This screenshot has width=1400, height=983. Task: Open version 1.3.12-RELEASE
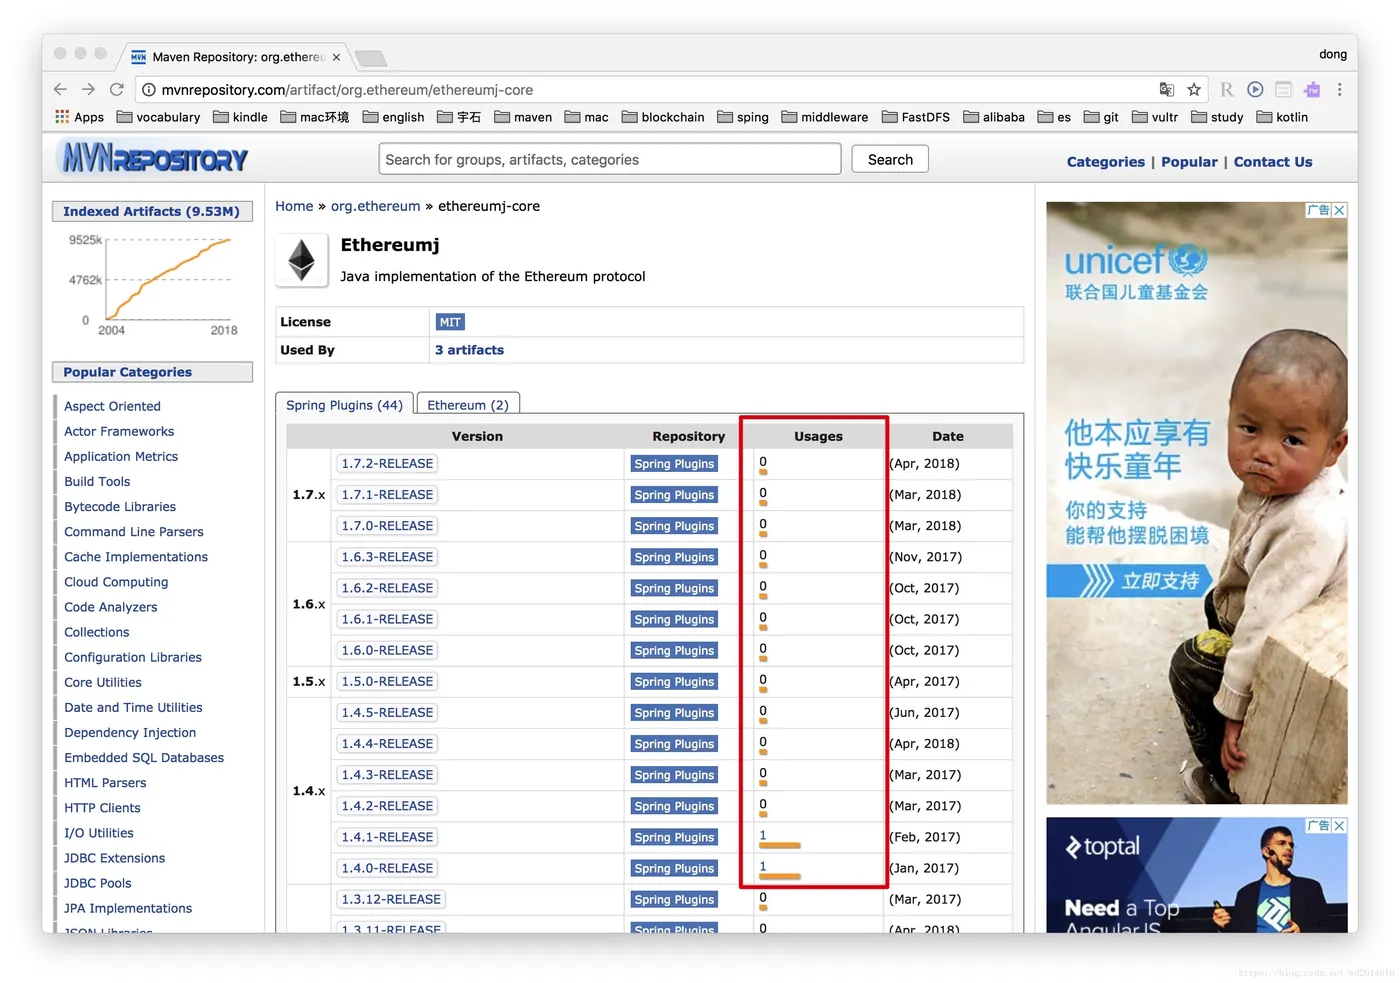pyautogui.click(x=391, y=899)
